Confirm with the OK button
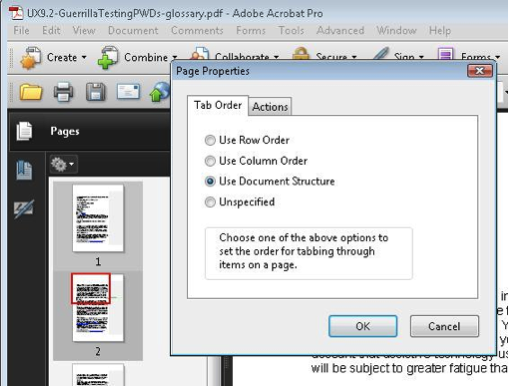The width and height of the screenshot is (509, 387). [x=363, y=326]
